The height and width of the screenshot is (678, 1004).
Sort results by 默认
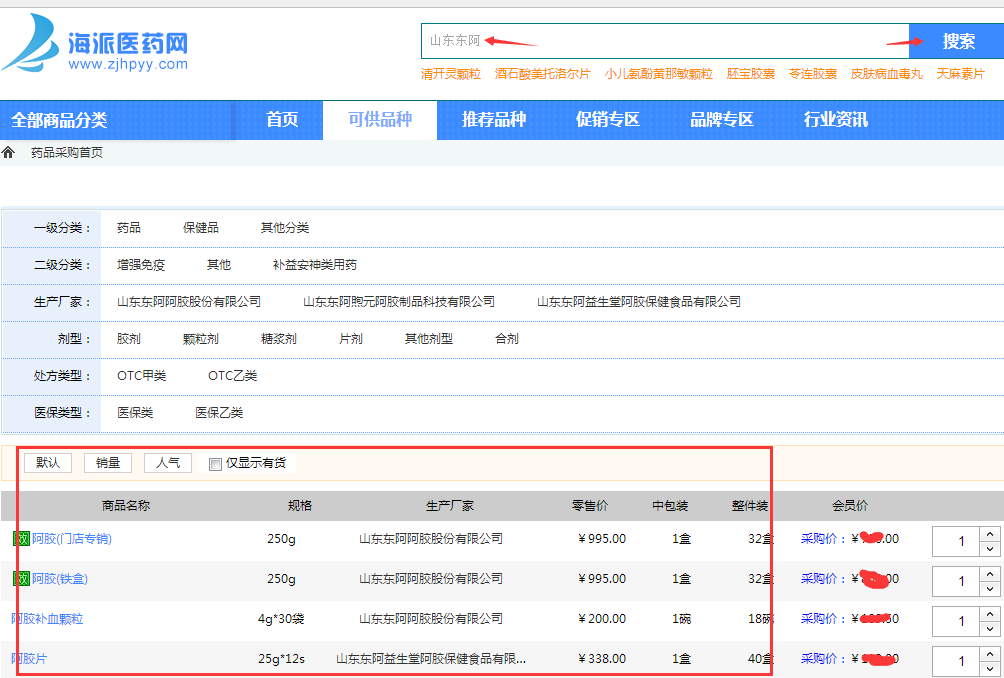click(48, 462)
